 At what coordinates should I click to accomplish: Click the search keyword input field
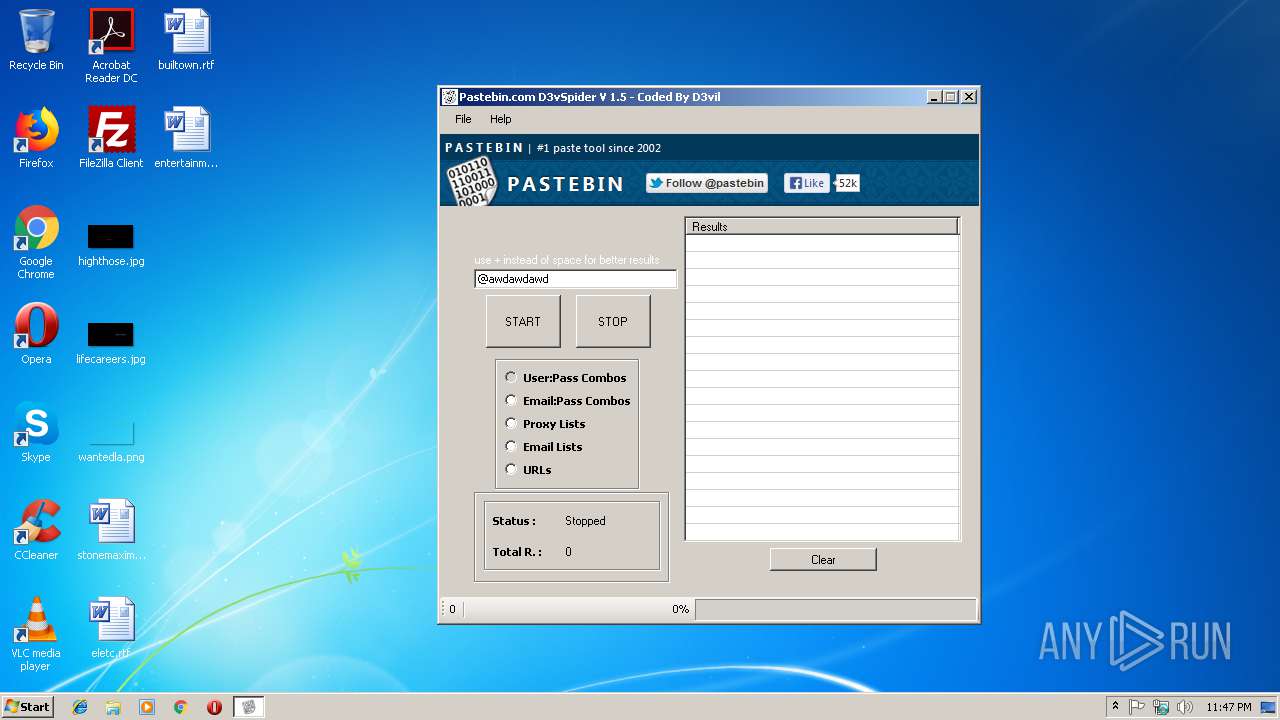point(575,279)
